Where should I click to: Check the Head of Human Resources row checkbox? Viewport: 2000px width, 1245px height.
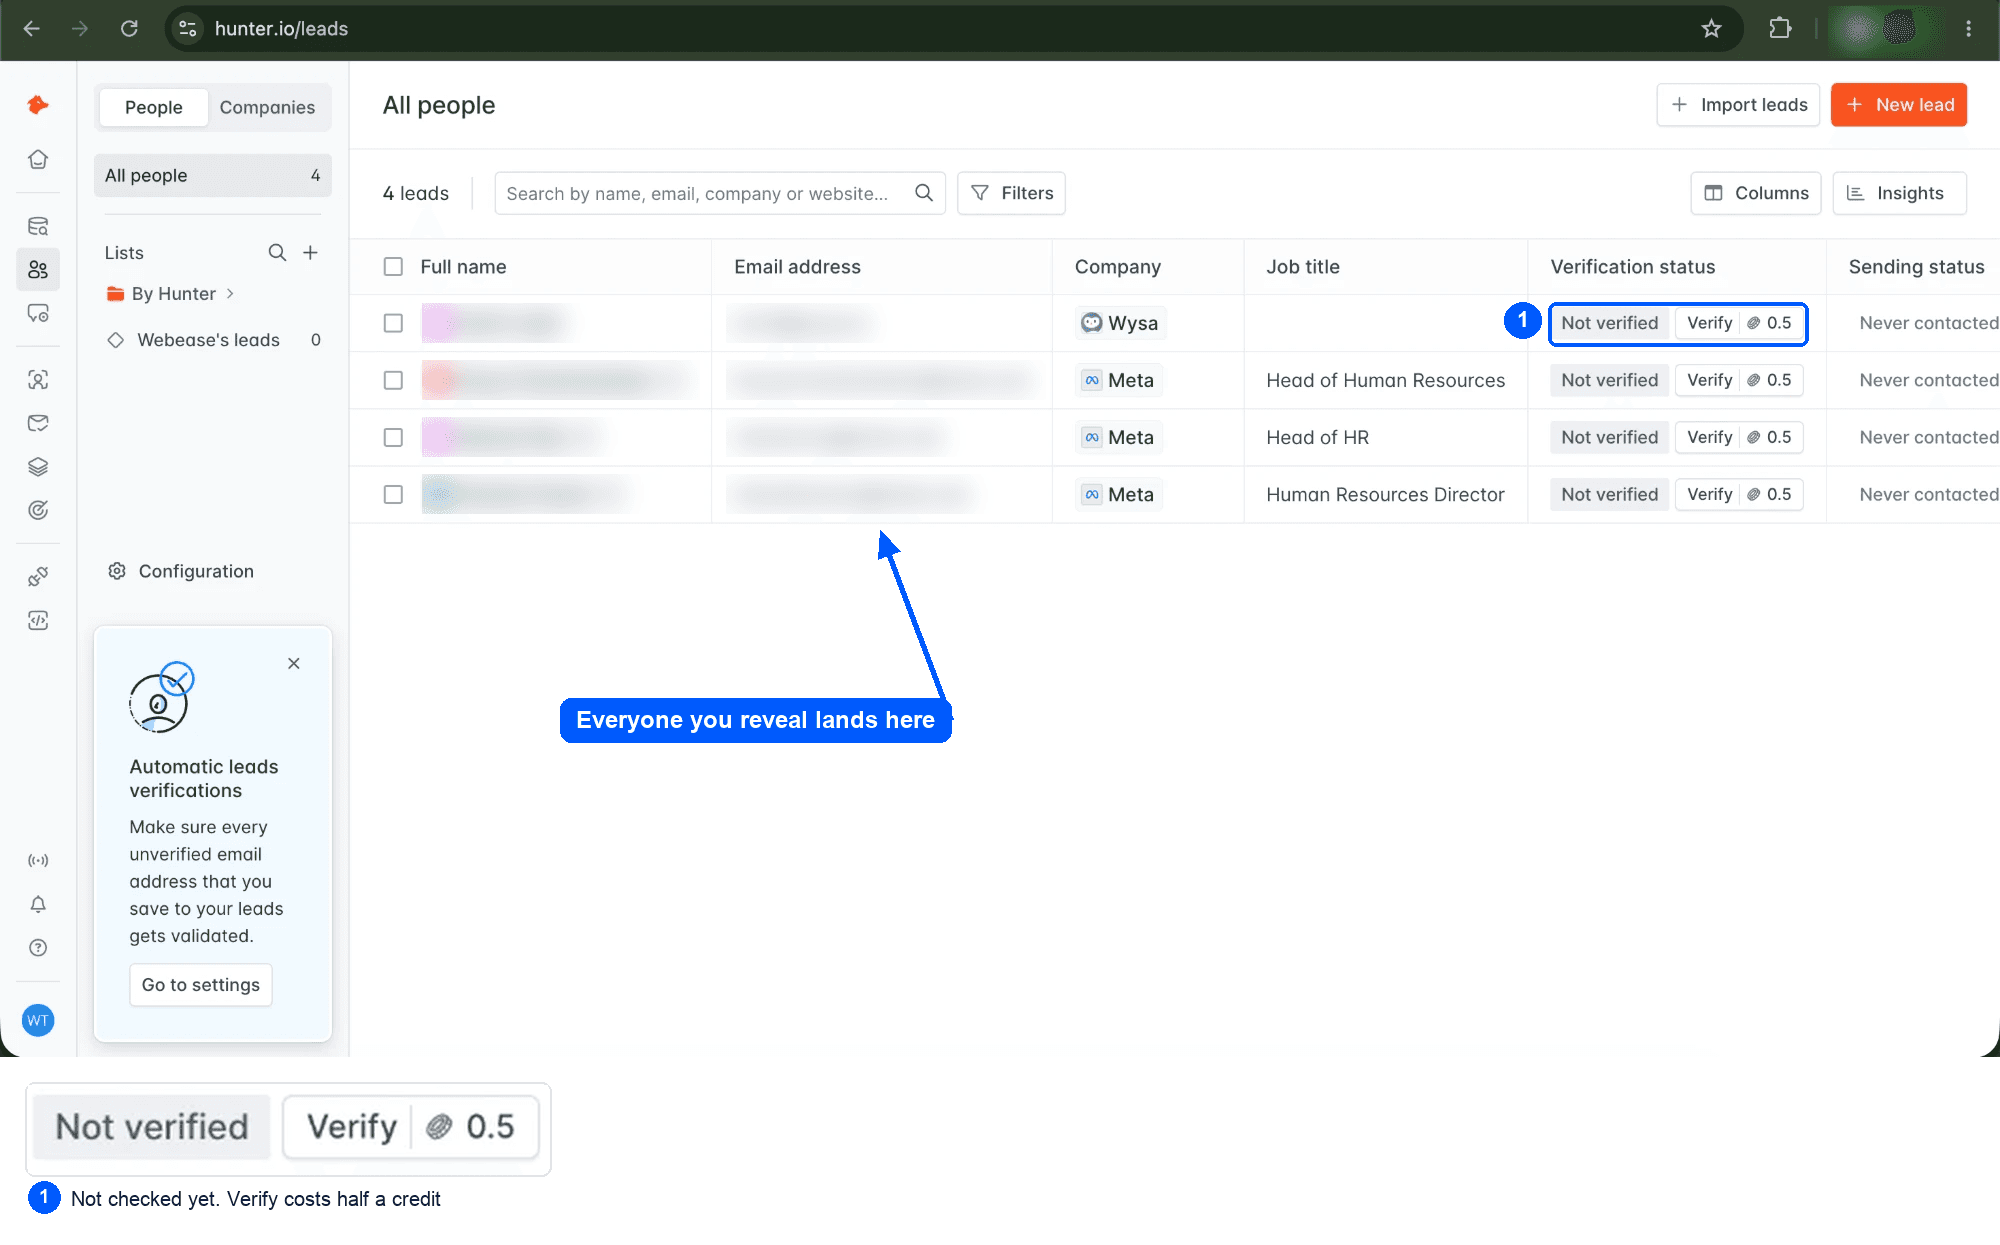(x=393, y=380)
